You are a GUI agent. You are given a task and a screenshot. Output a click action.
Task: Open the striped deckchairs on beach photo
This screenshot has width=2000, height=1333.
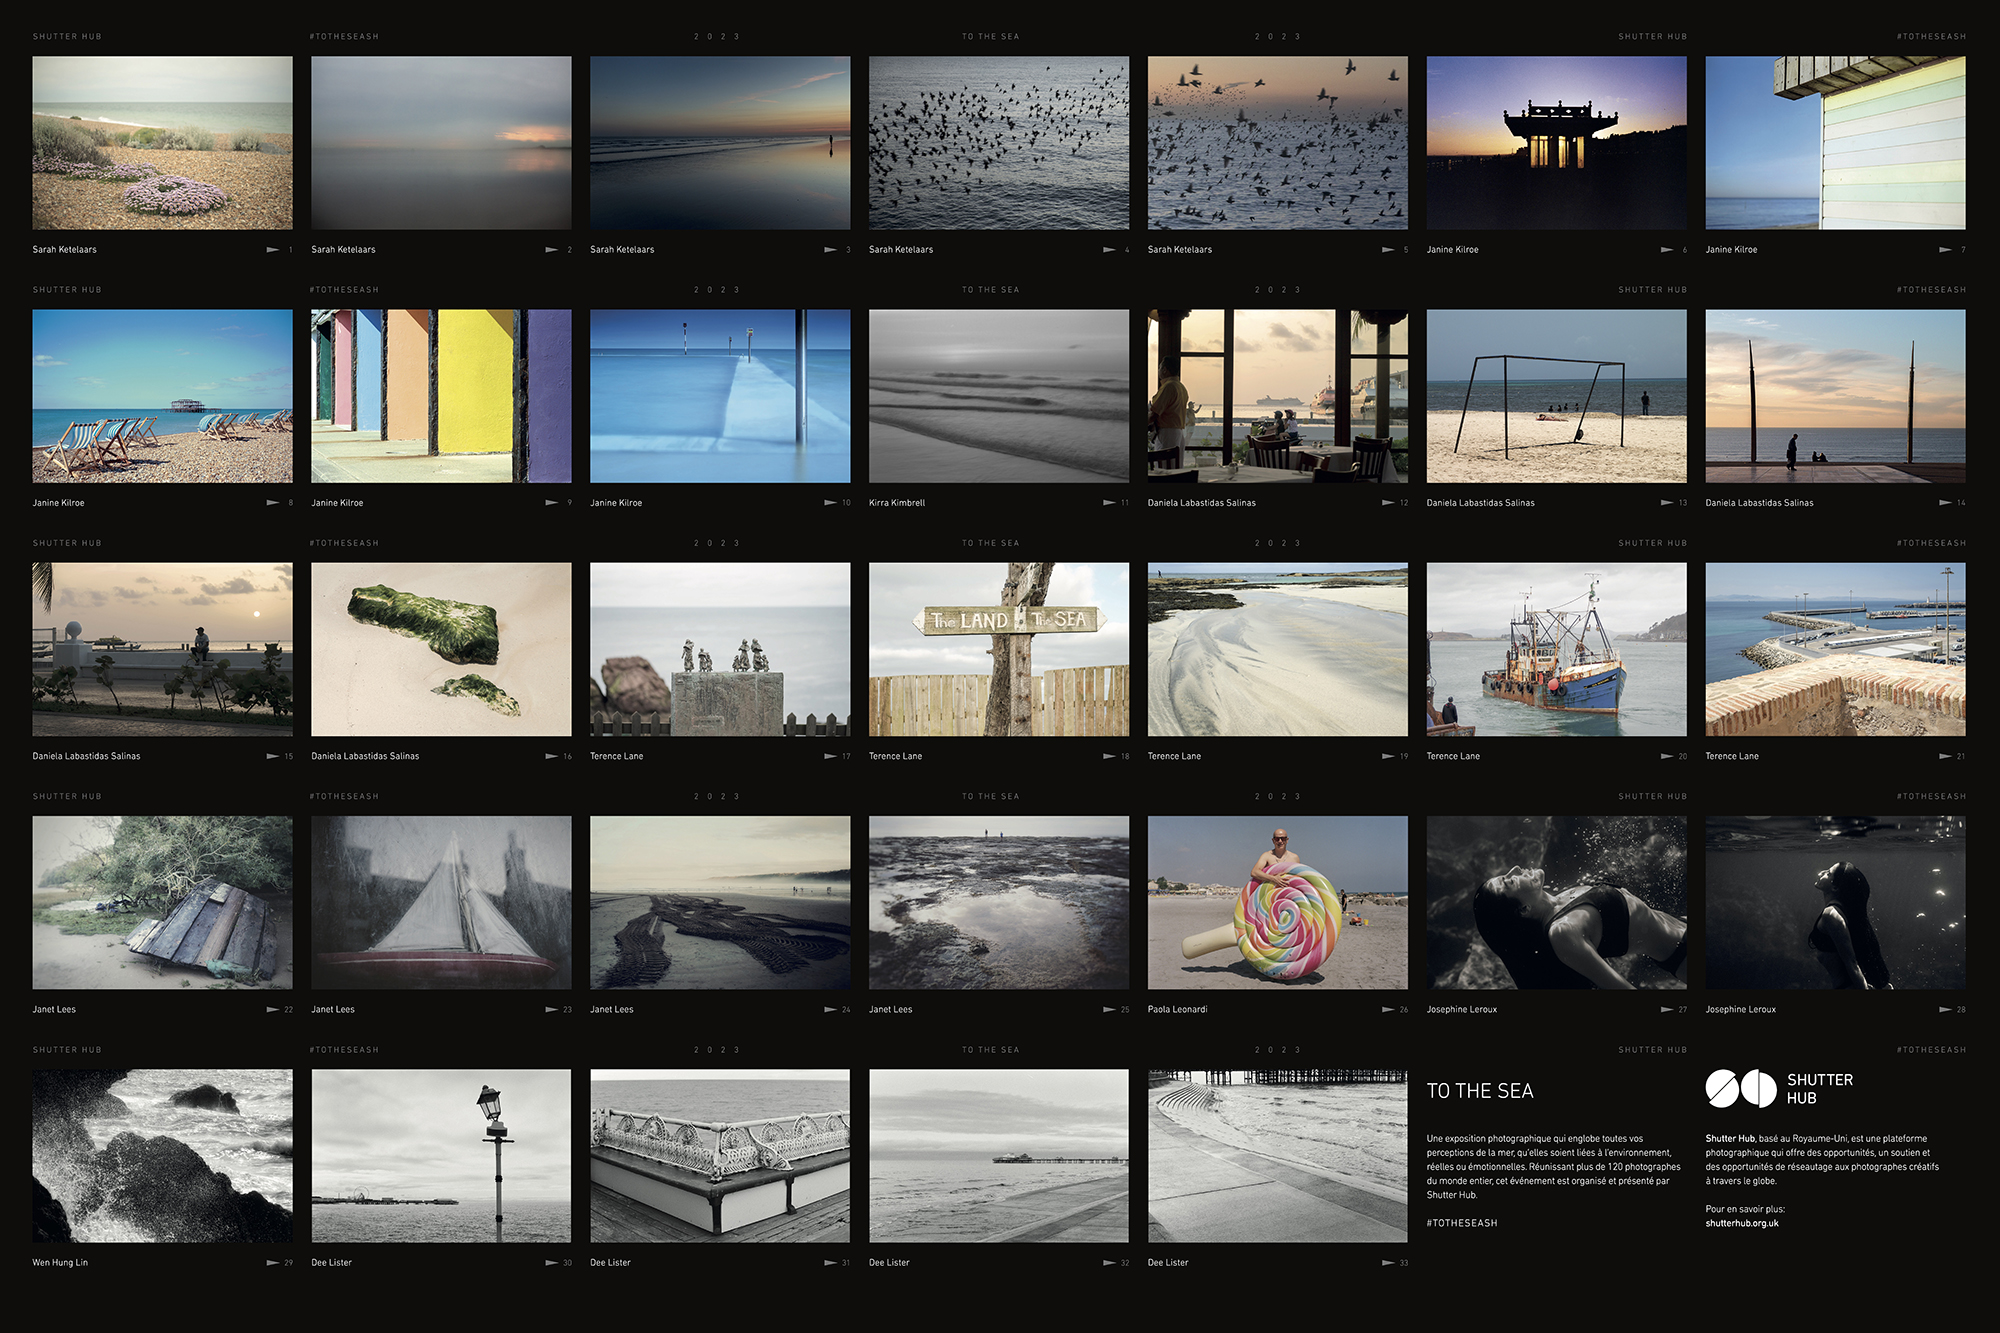[162, 396]
